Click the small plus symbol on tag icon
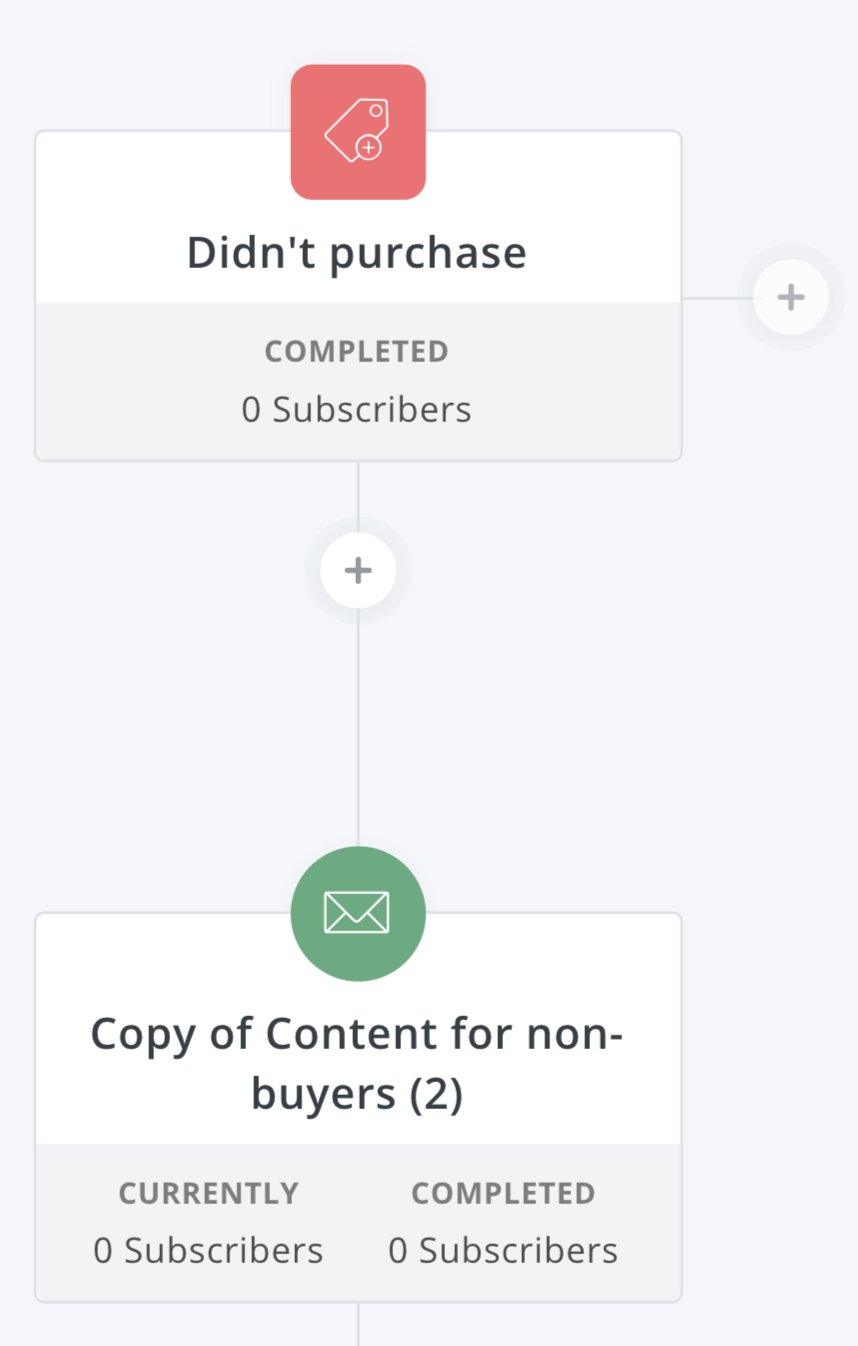Viewport: 858px width, 1346px height. click(x=369, y=148)
